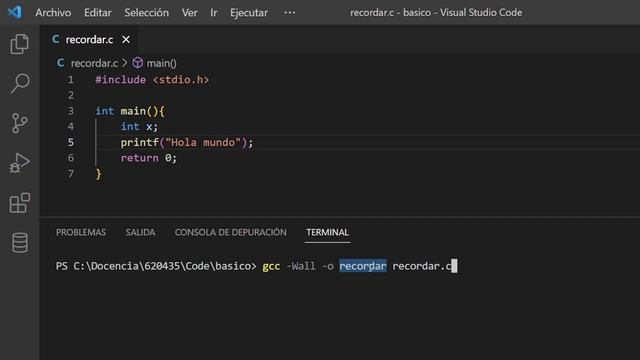Click the window title recordar.c - basico
Image resolution: width=640 pixels, height=360 pixels.
[x=391, y=13]
